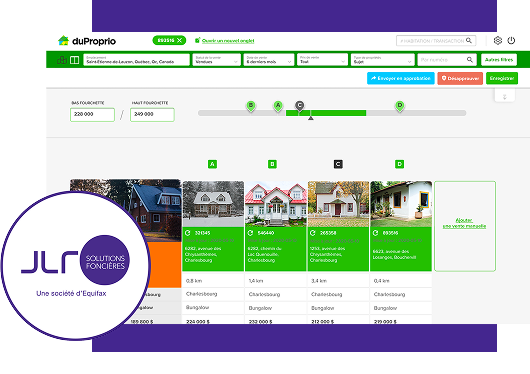The width and height of the screenshot is (530, 374).
Task: Click map pin A on the price range slider
Action: (x=278, y=106)
